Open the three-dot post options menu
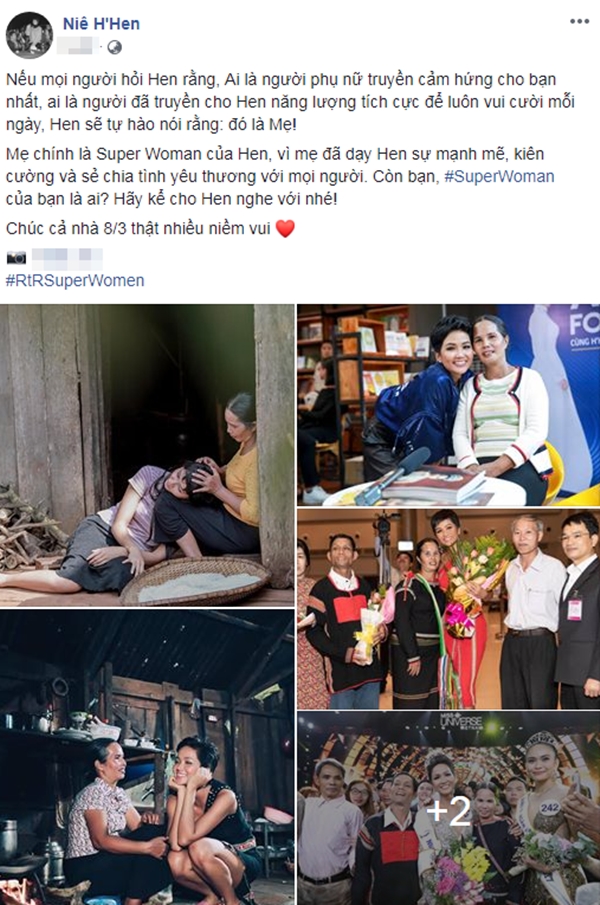Screen dimensions: 600x905 click(579, 21)
